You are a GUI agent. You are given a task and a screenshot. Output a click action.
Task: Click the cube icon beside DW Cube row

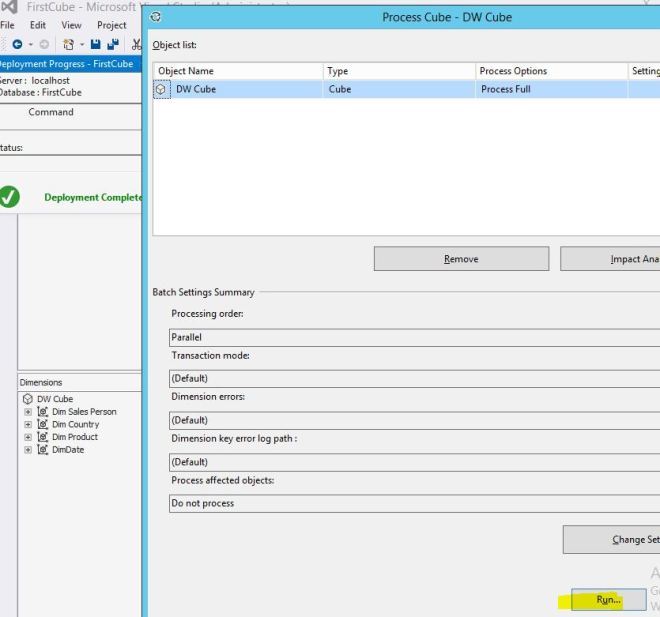point(161,89)
